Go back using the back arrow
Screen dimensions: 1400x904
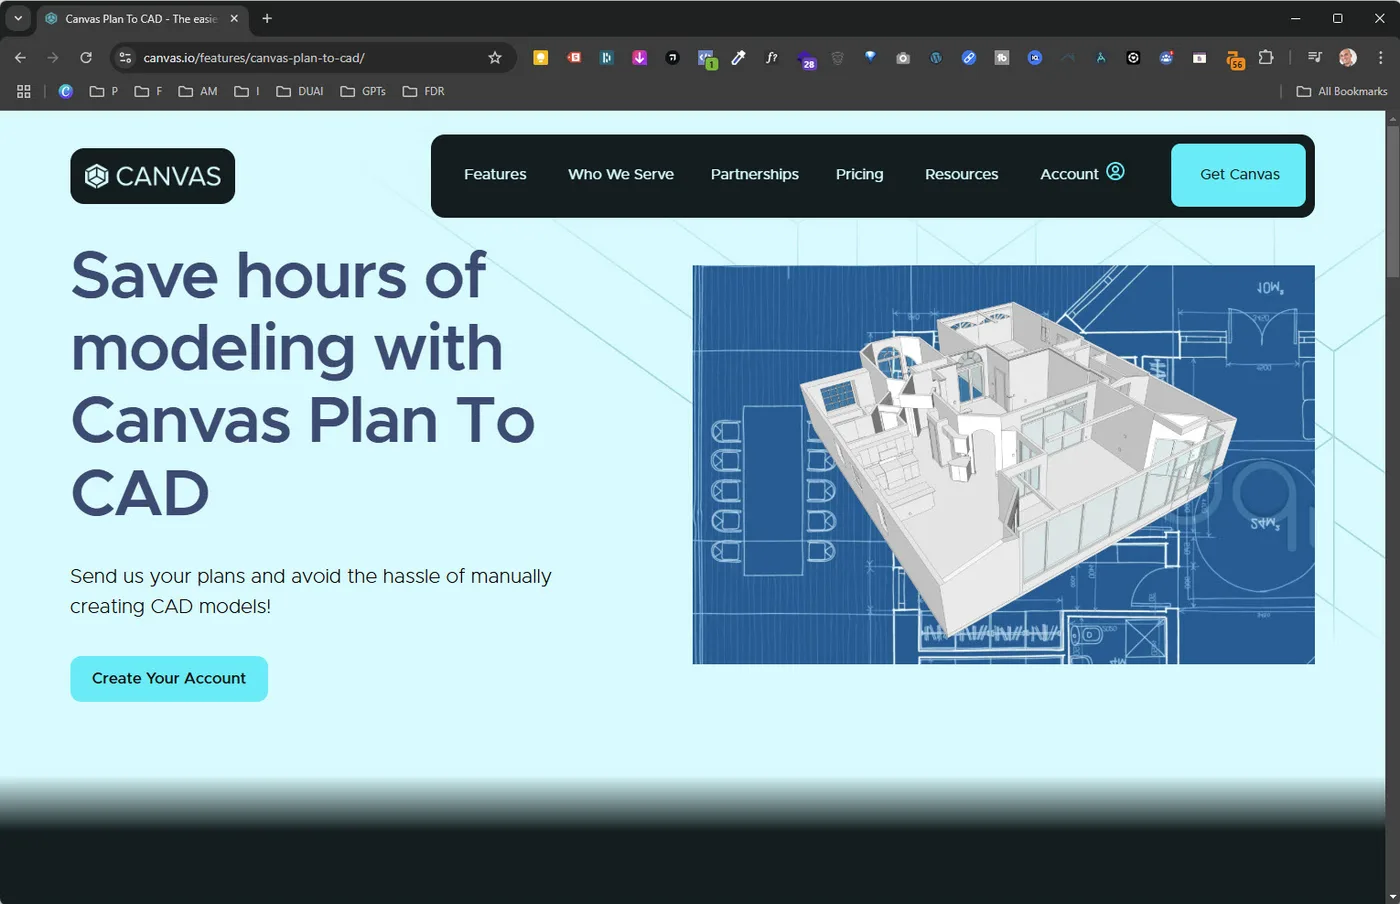point(20,57)
